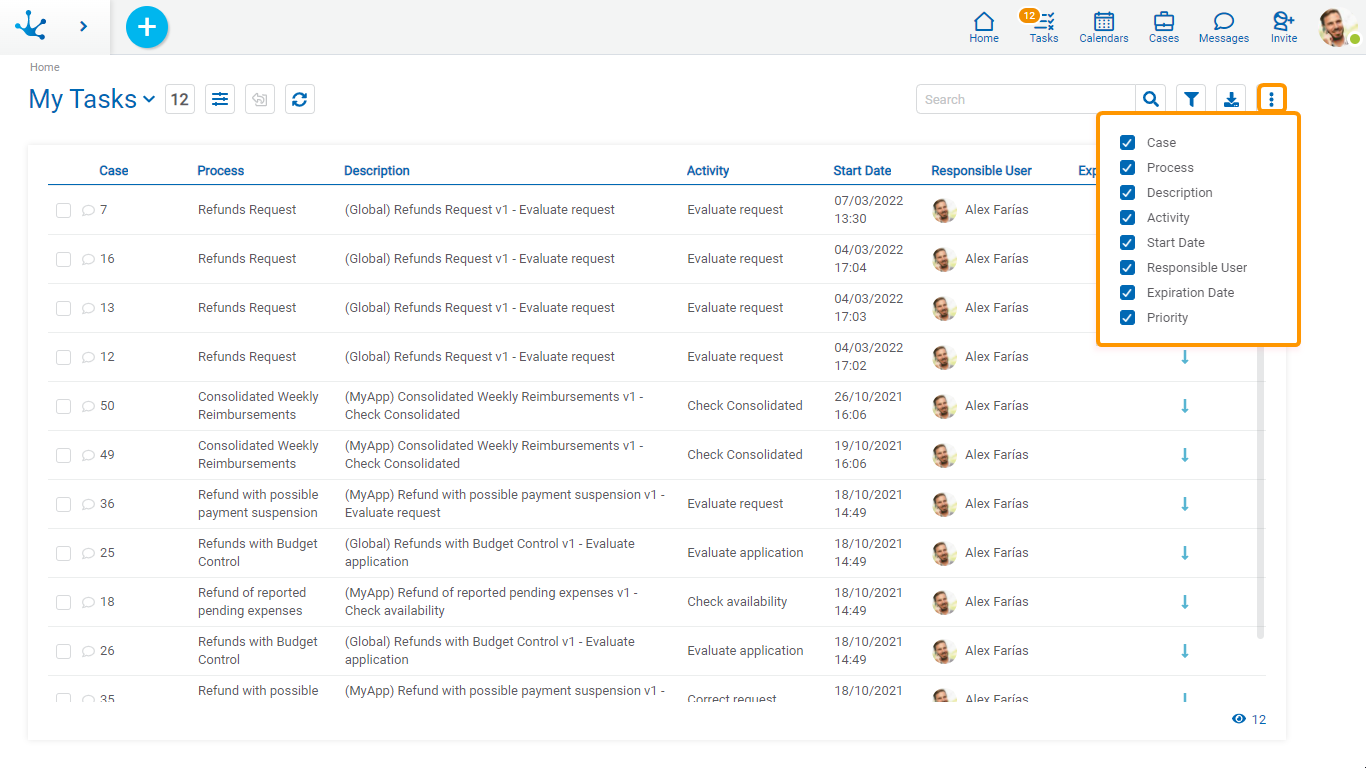Uncheck the Expiration Date column checkbox

pyautogui.click(x=1127, y=293)
